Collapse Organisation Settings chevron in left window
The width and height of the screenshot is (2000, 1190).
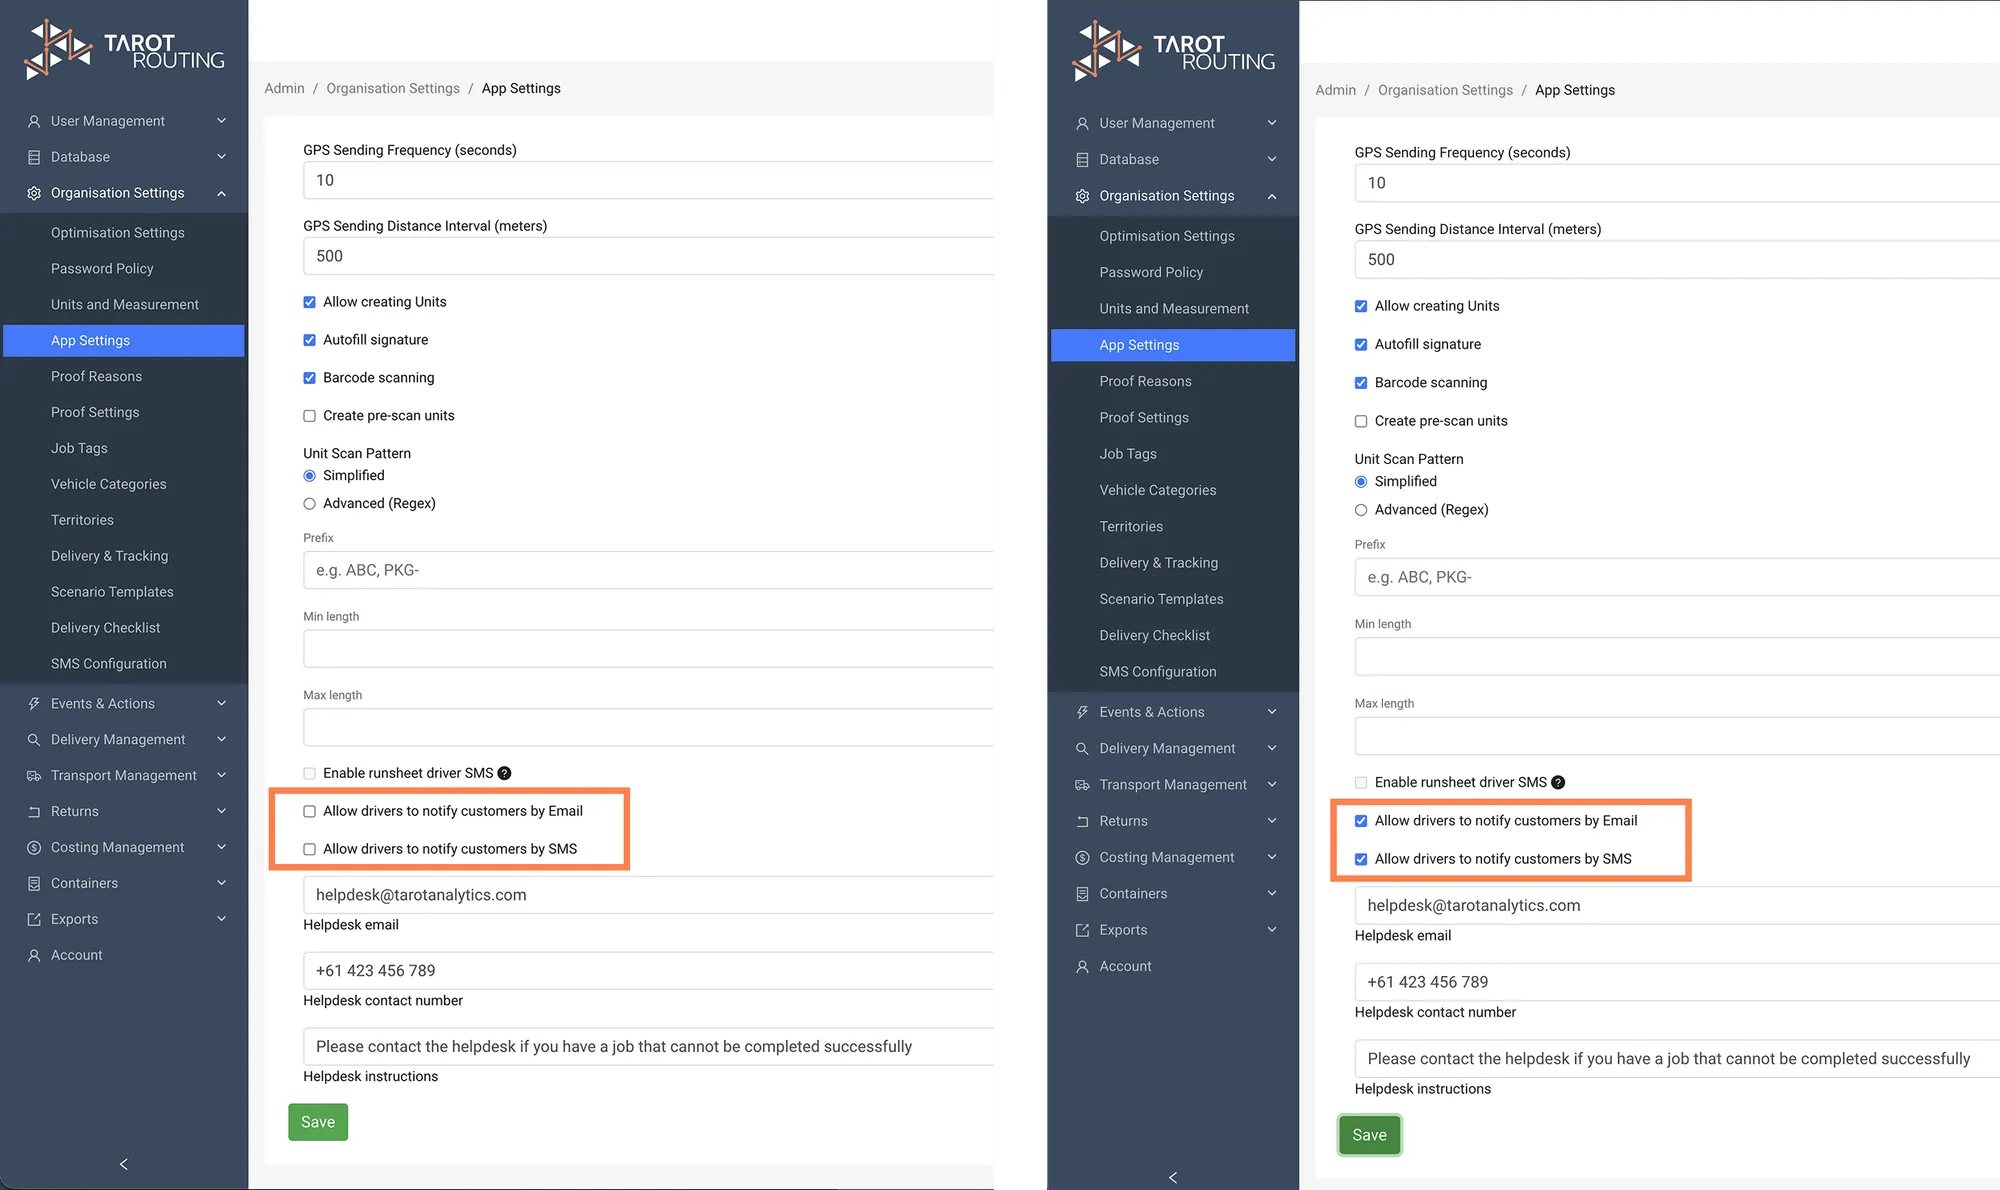pos(221,193)
